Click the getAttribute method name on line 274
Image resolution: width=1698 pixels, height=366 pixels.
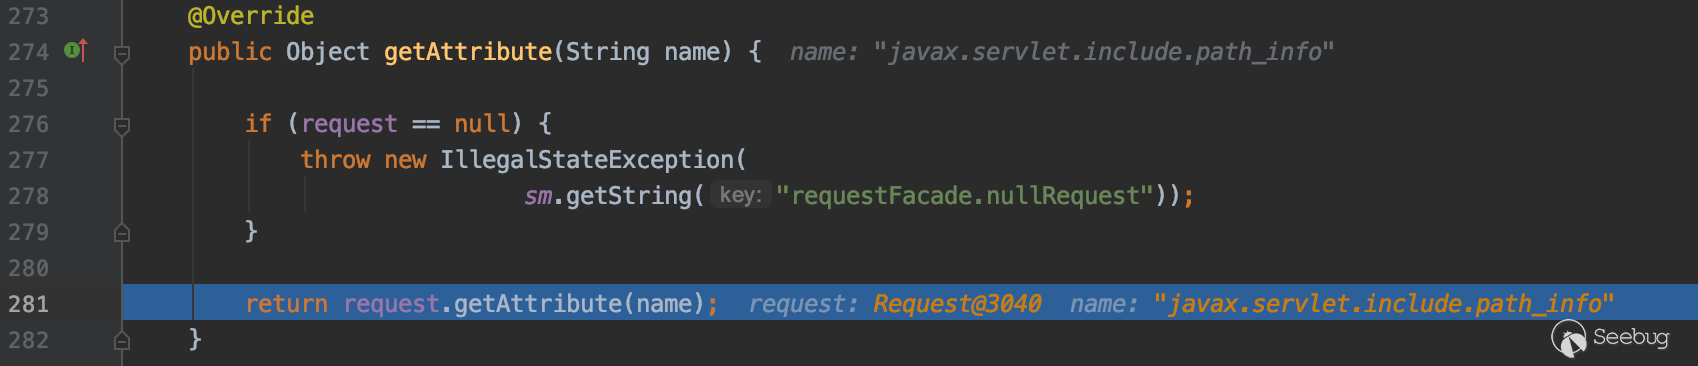468,52
